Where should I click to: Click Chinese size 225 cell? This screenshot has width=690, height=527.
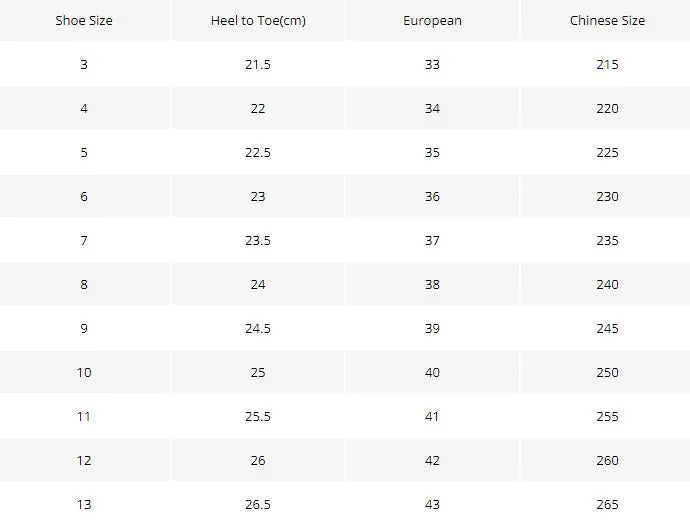(607, 153)
